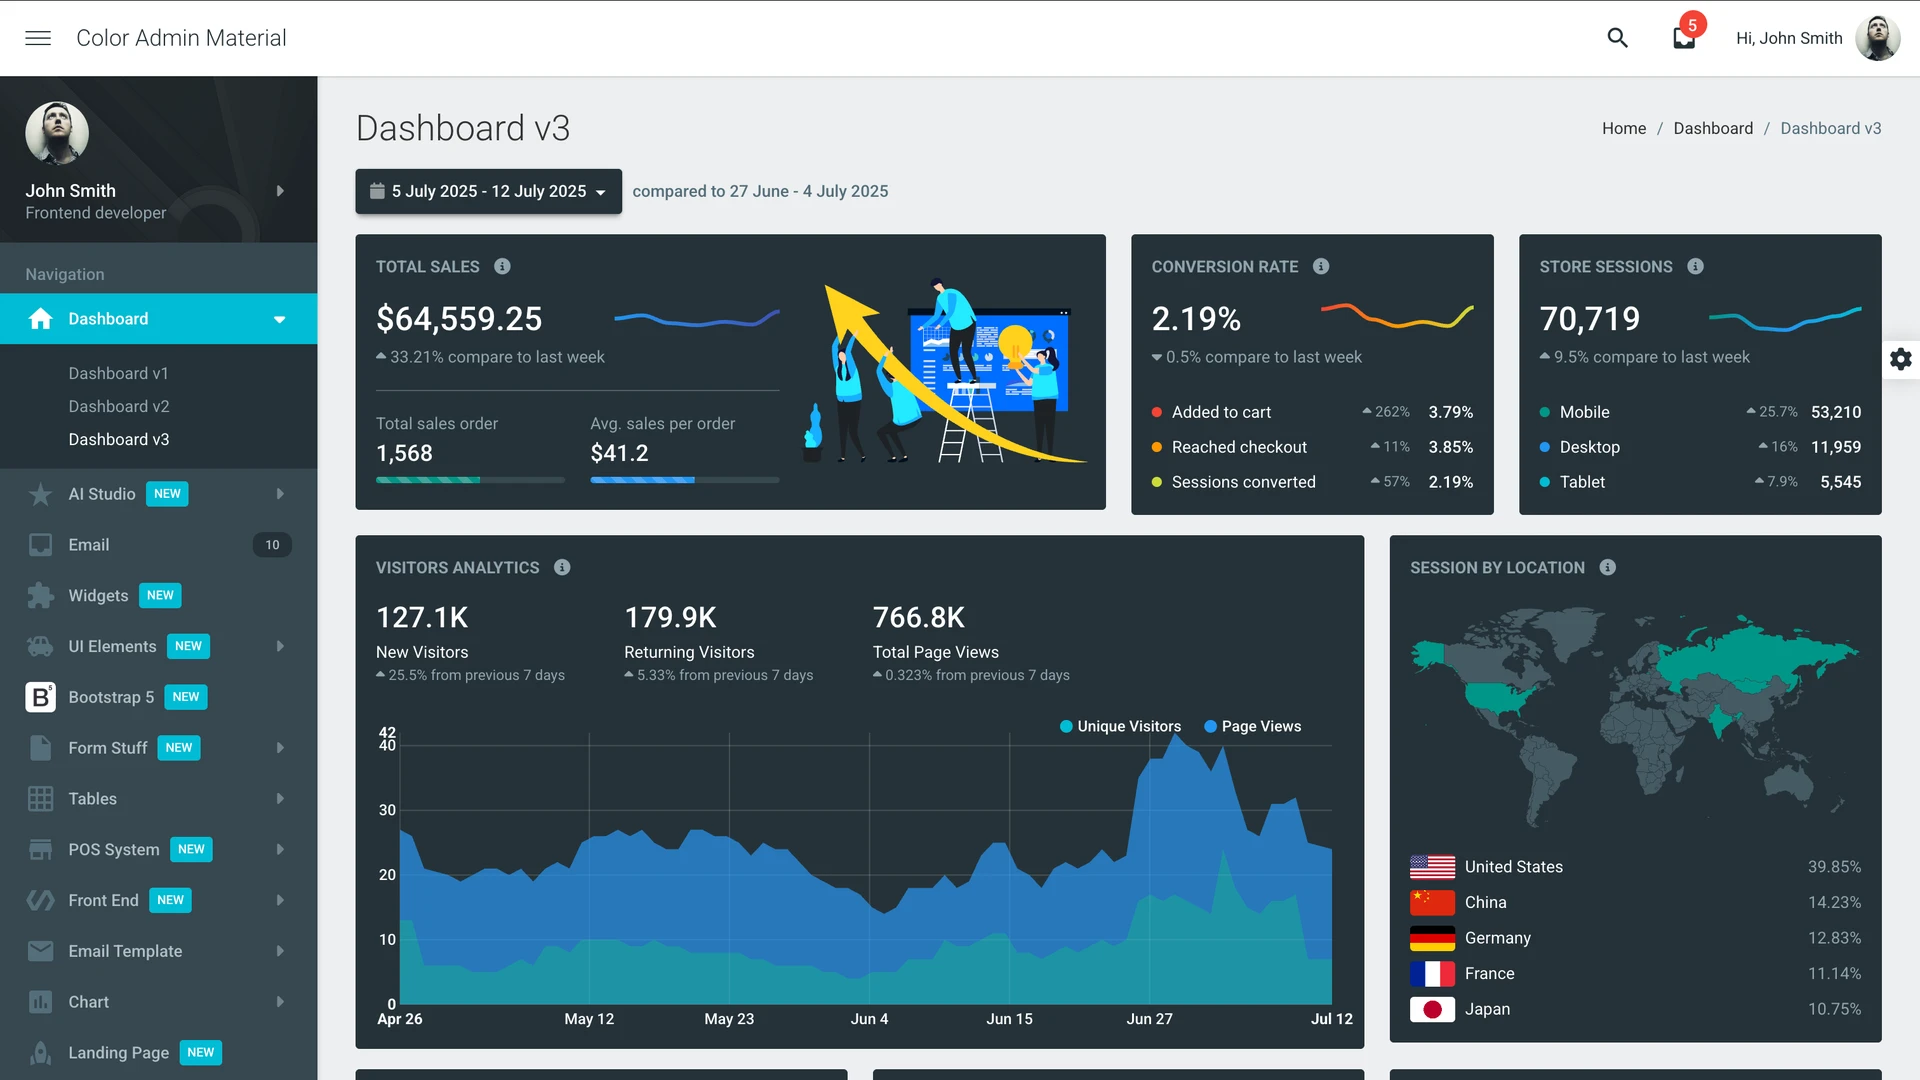Expand the Tables submenu arrow
1920x1080 pixels.
pyautogui.click(x=280, y=799)
